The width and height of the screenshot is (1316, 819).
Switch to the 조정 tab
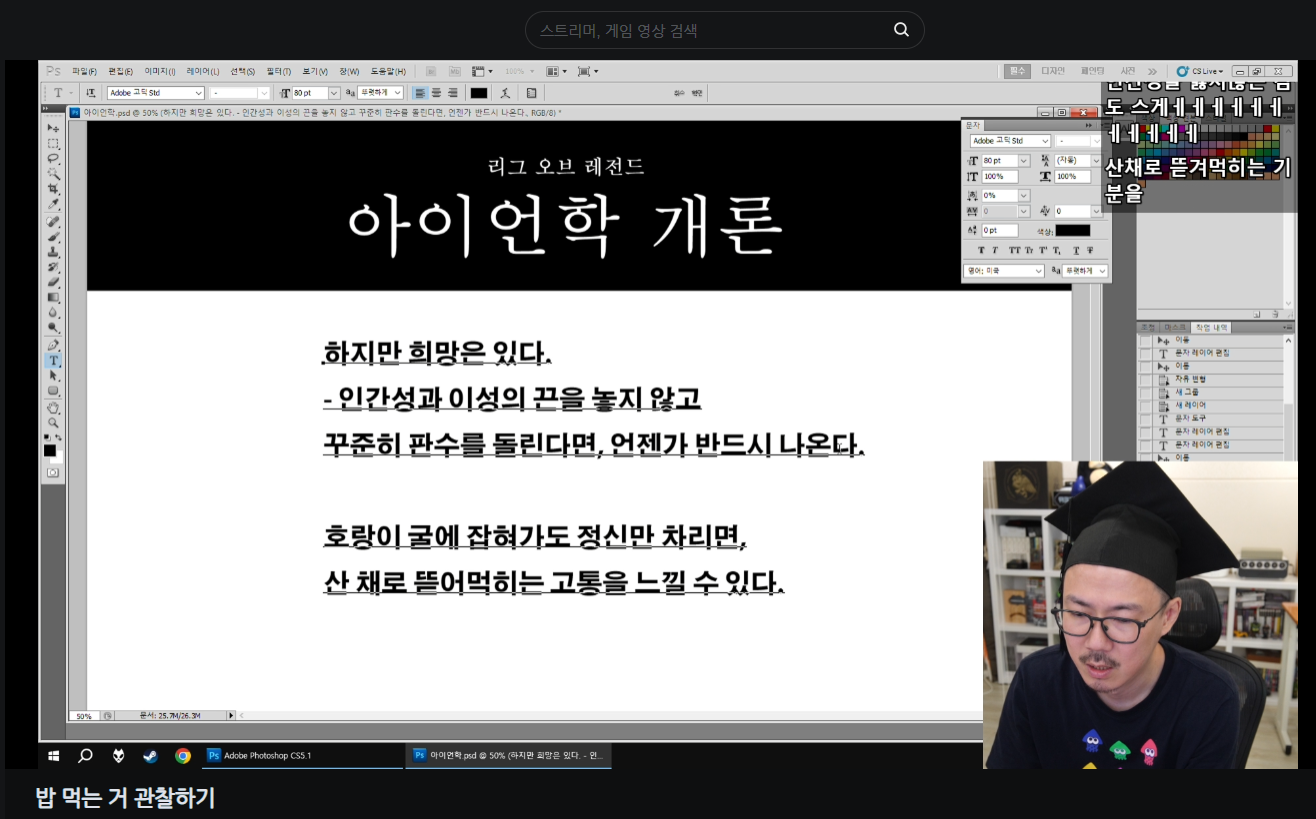coord(1148,327)
